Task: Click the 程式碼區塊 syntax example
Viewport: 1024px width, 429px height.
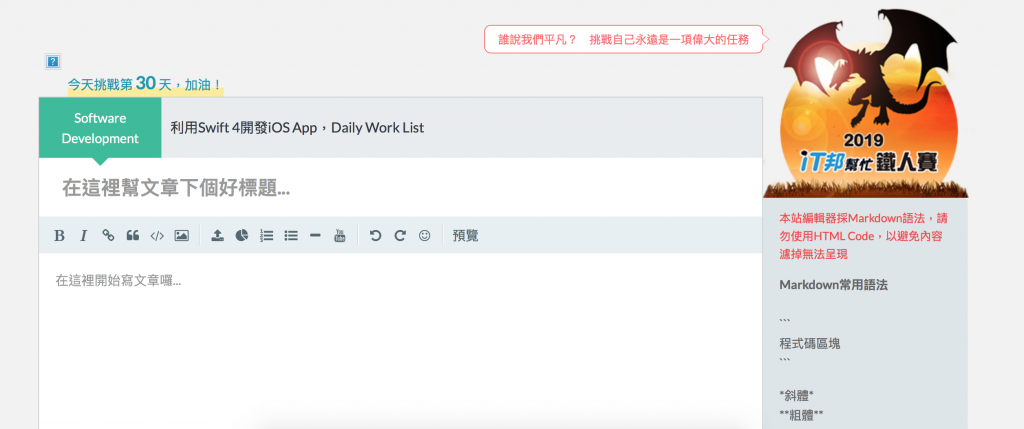Action: [x=810, y=343]
